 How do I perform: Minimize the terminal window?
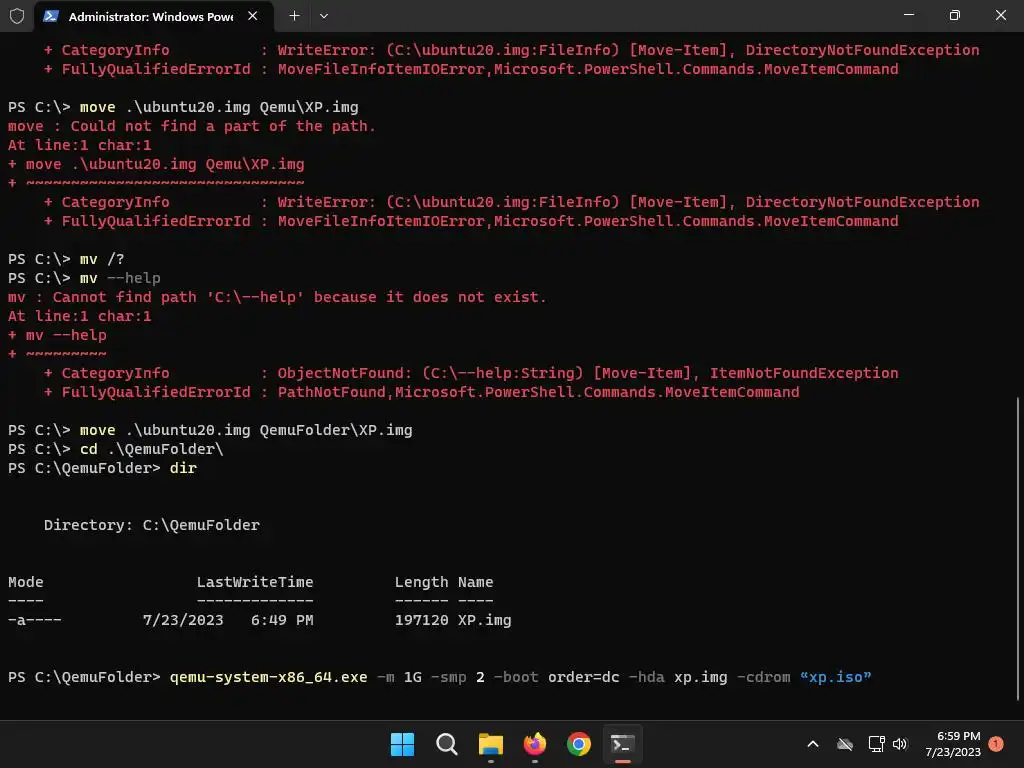(908, 15)
